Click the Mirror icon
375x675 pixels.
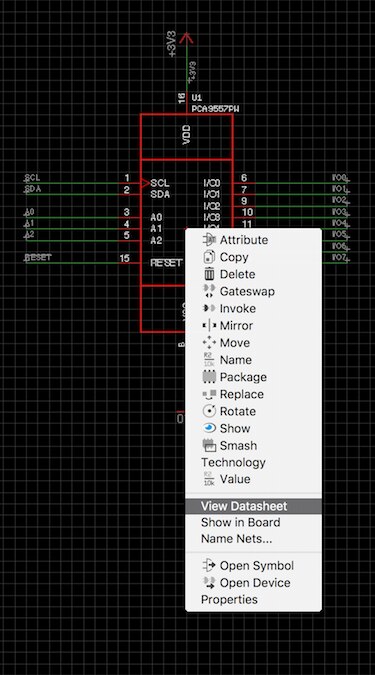tap(209, 326)
